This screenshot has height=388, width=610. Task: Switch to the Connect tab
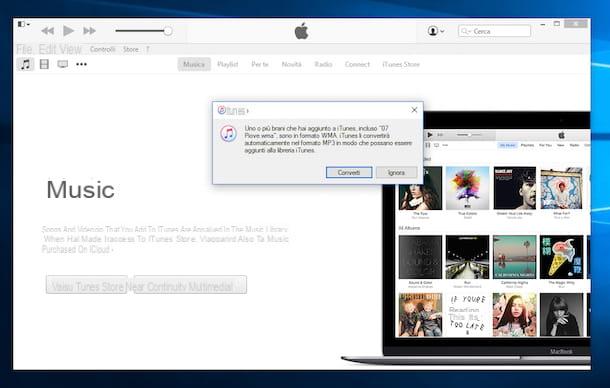point(357,64)
